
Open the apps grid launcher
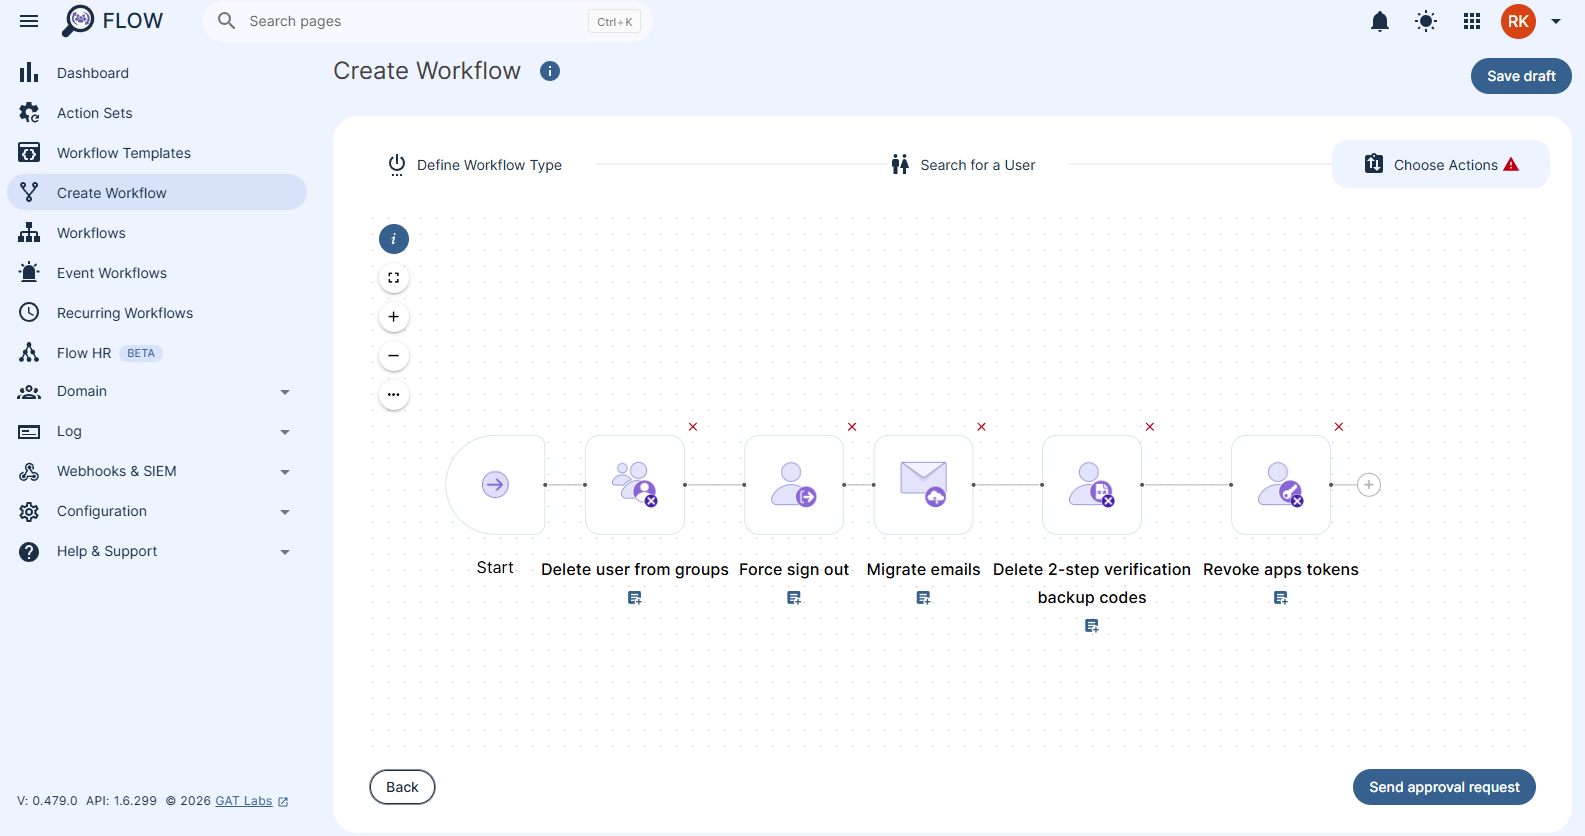[x=1472, y=21]
